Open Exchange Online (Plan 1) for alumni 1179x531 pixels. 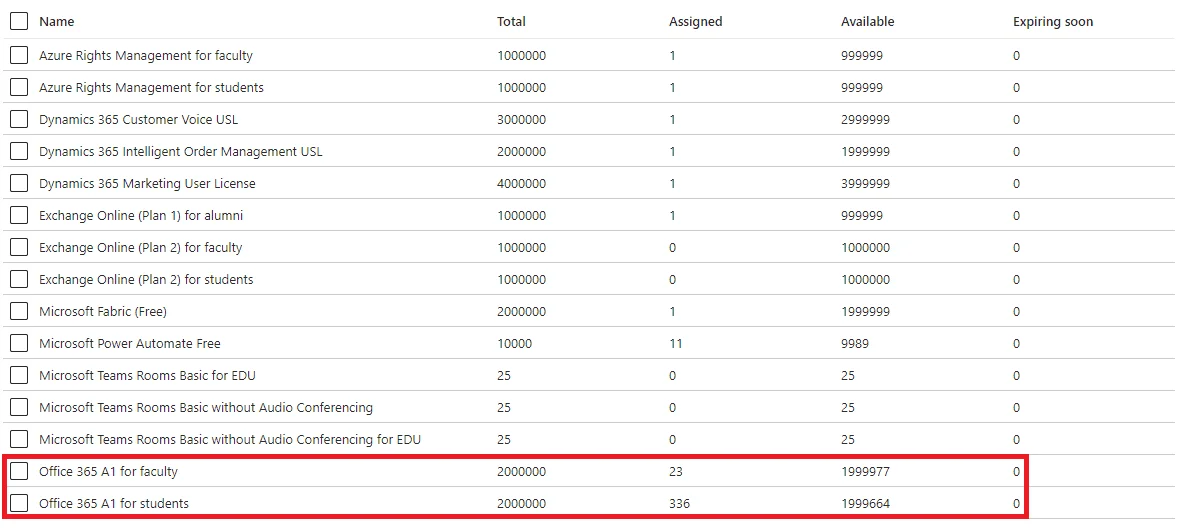tap(141, 215)
